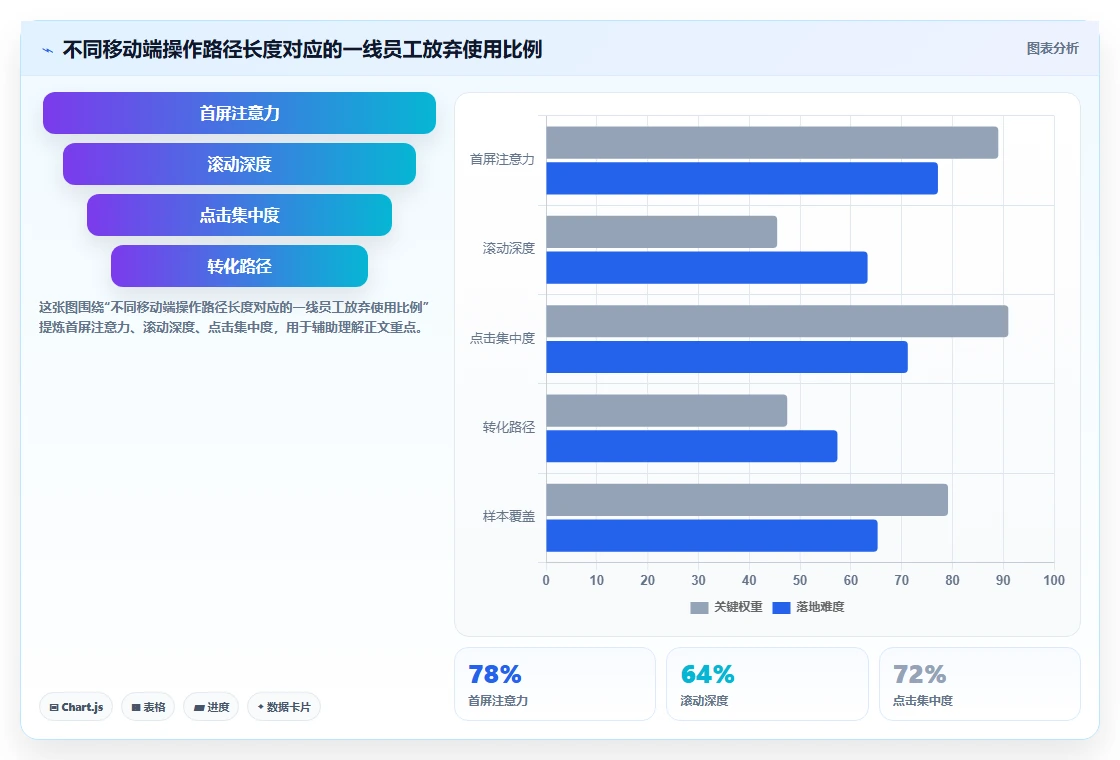Click the 首屏注意力 axis label in chart
Screen dimensions: 1120x760
click(x=502, y=159)
